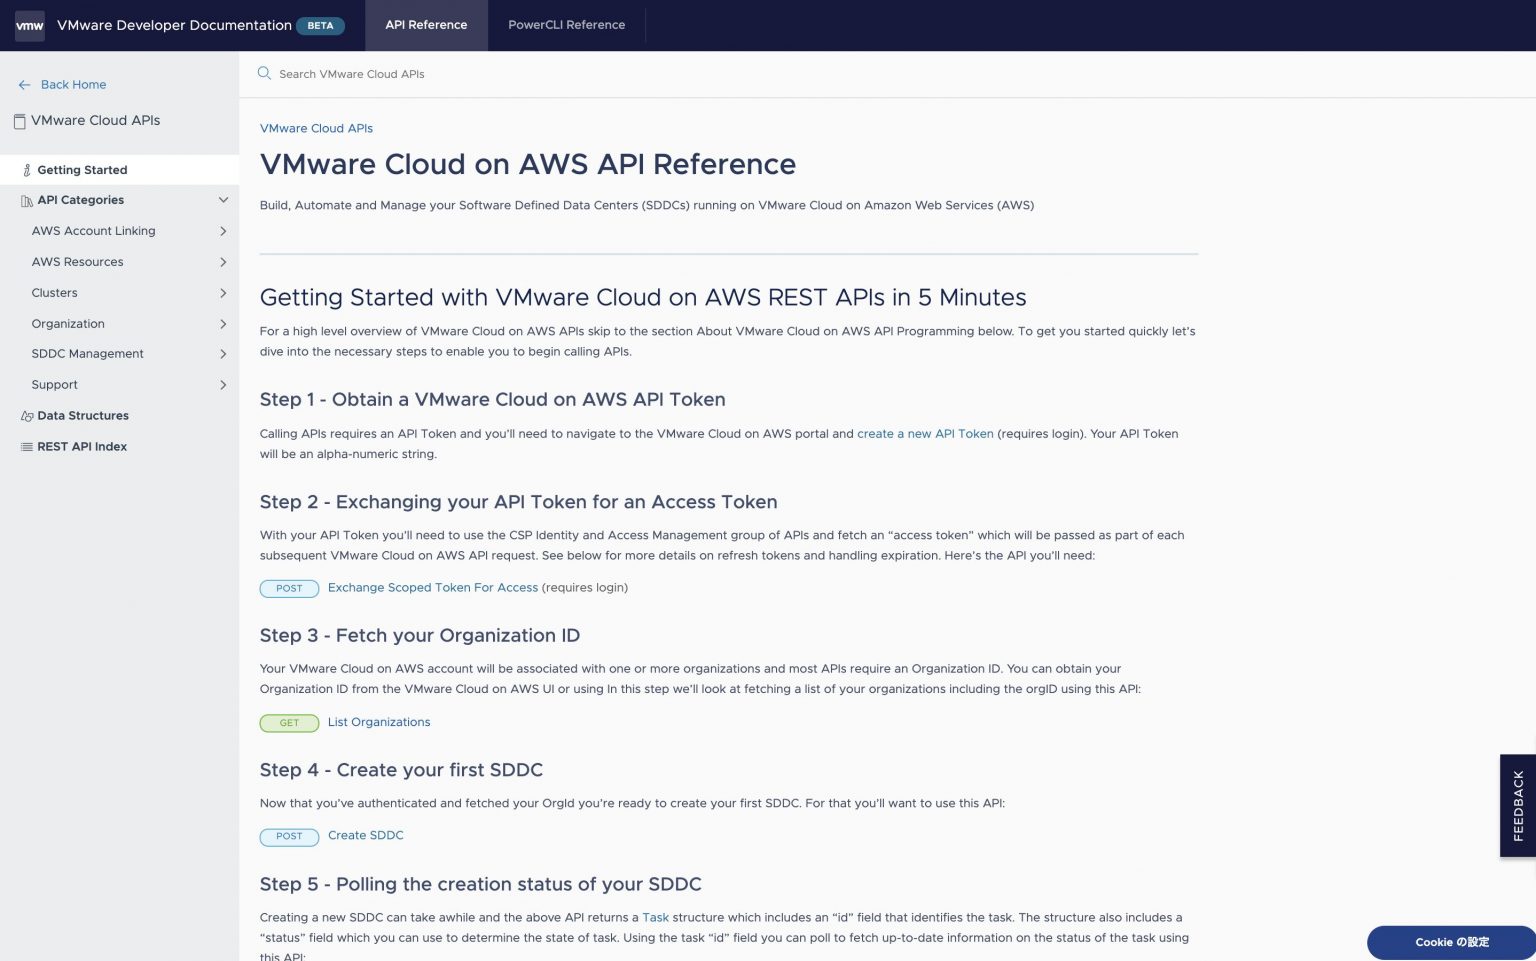Image resolution: width=1536 pixels, height=961 pixels.
Task: Click POST badge beside Exchange Scoped Token
Action: click(x=289, y=589)
